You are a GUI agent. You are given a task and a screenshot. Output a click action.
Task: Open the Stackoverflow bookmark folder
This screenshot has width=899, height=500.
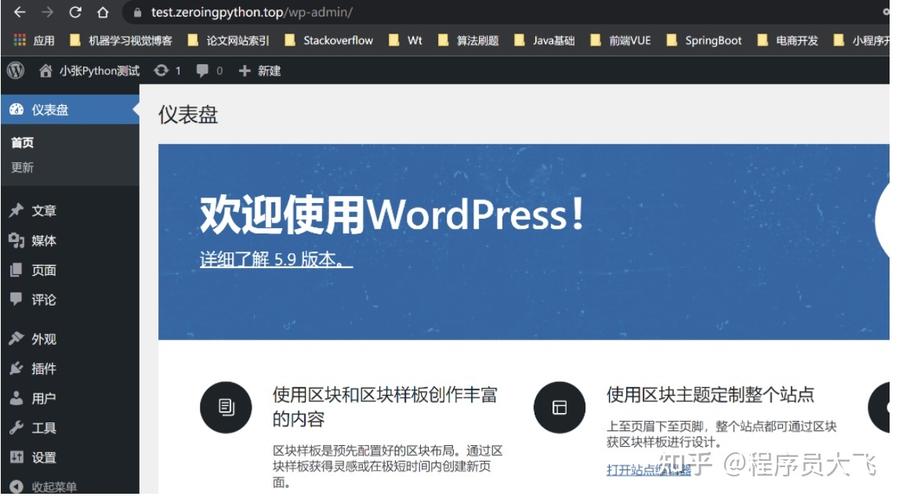coord(329,40)
